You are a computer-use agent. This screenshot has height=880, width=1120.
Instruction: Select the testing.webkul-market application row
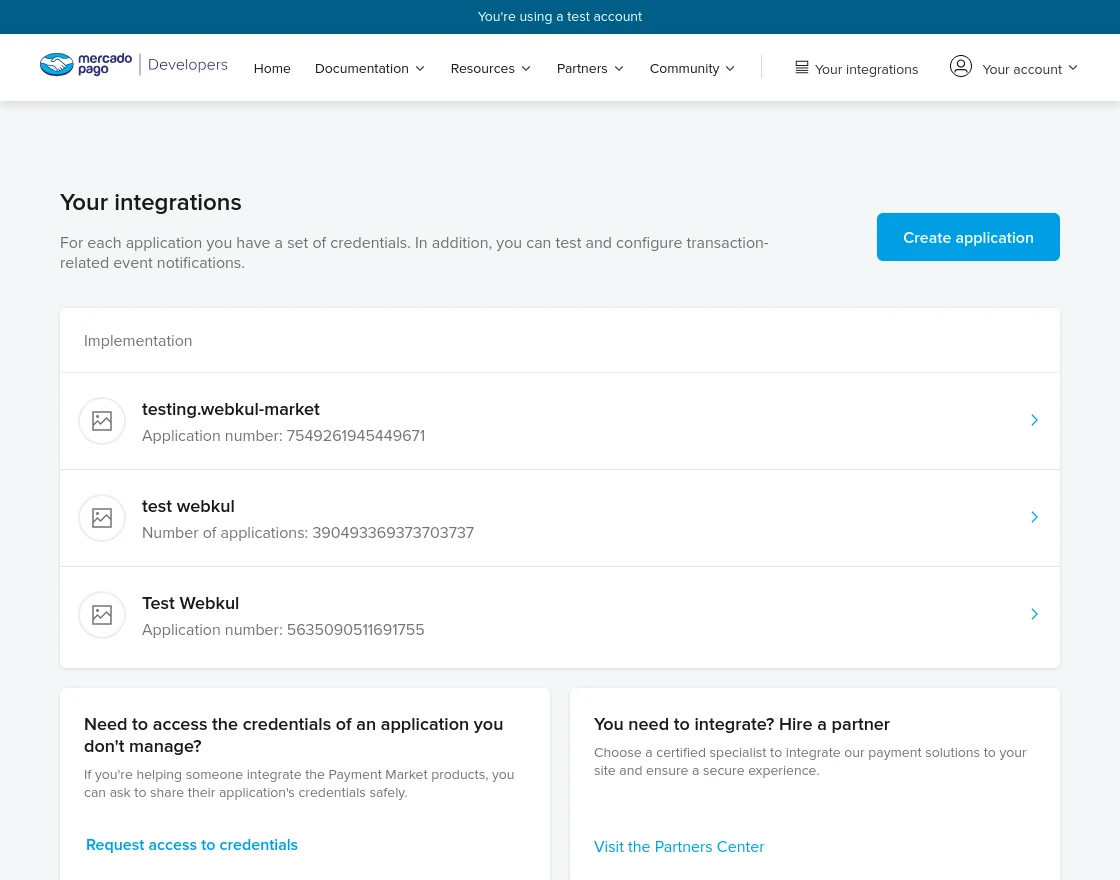point(560,420)
